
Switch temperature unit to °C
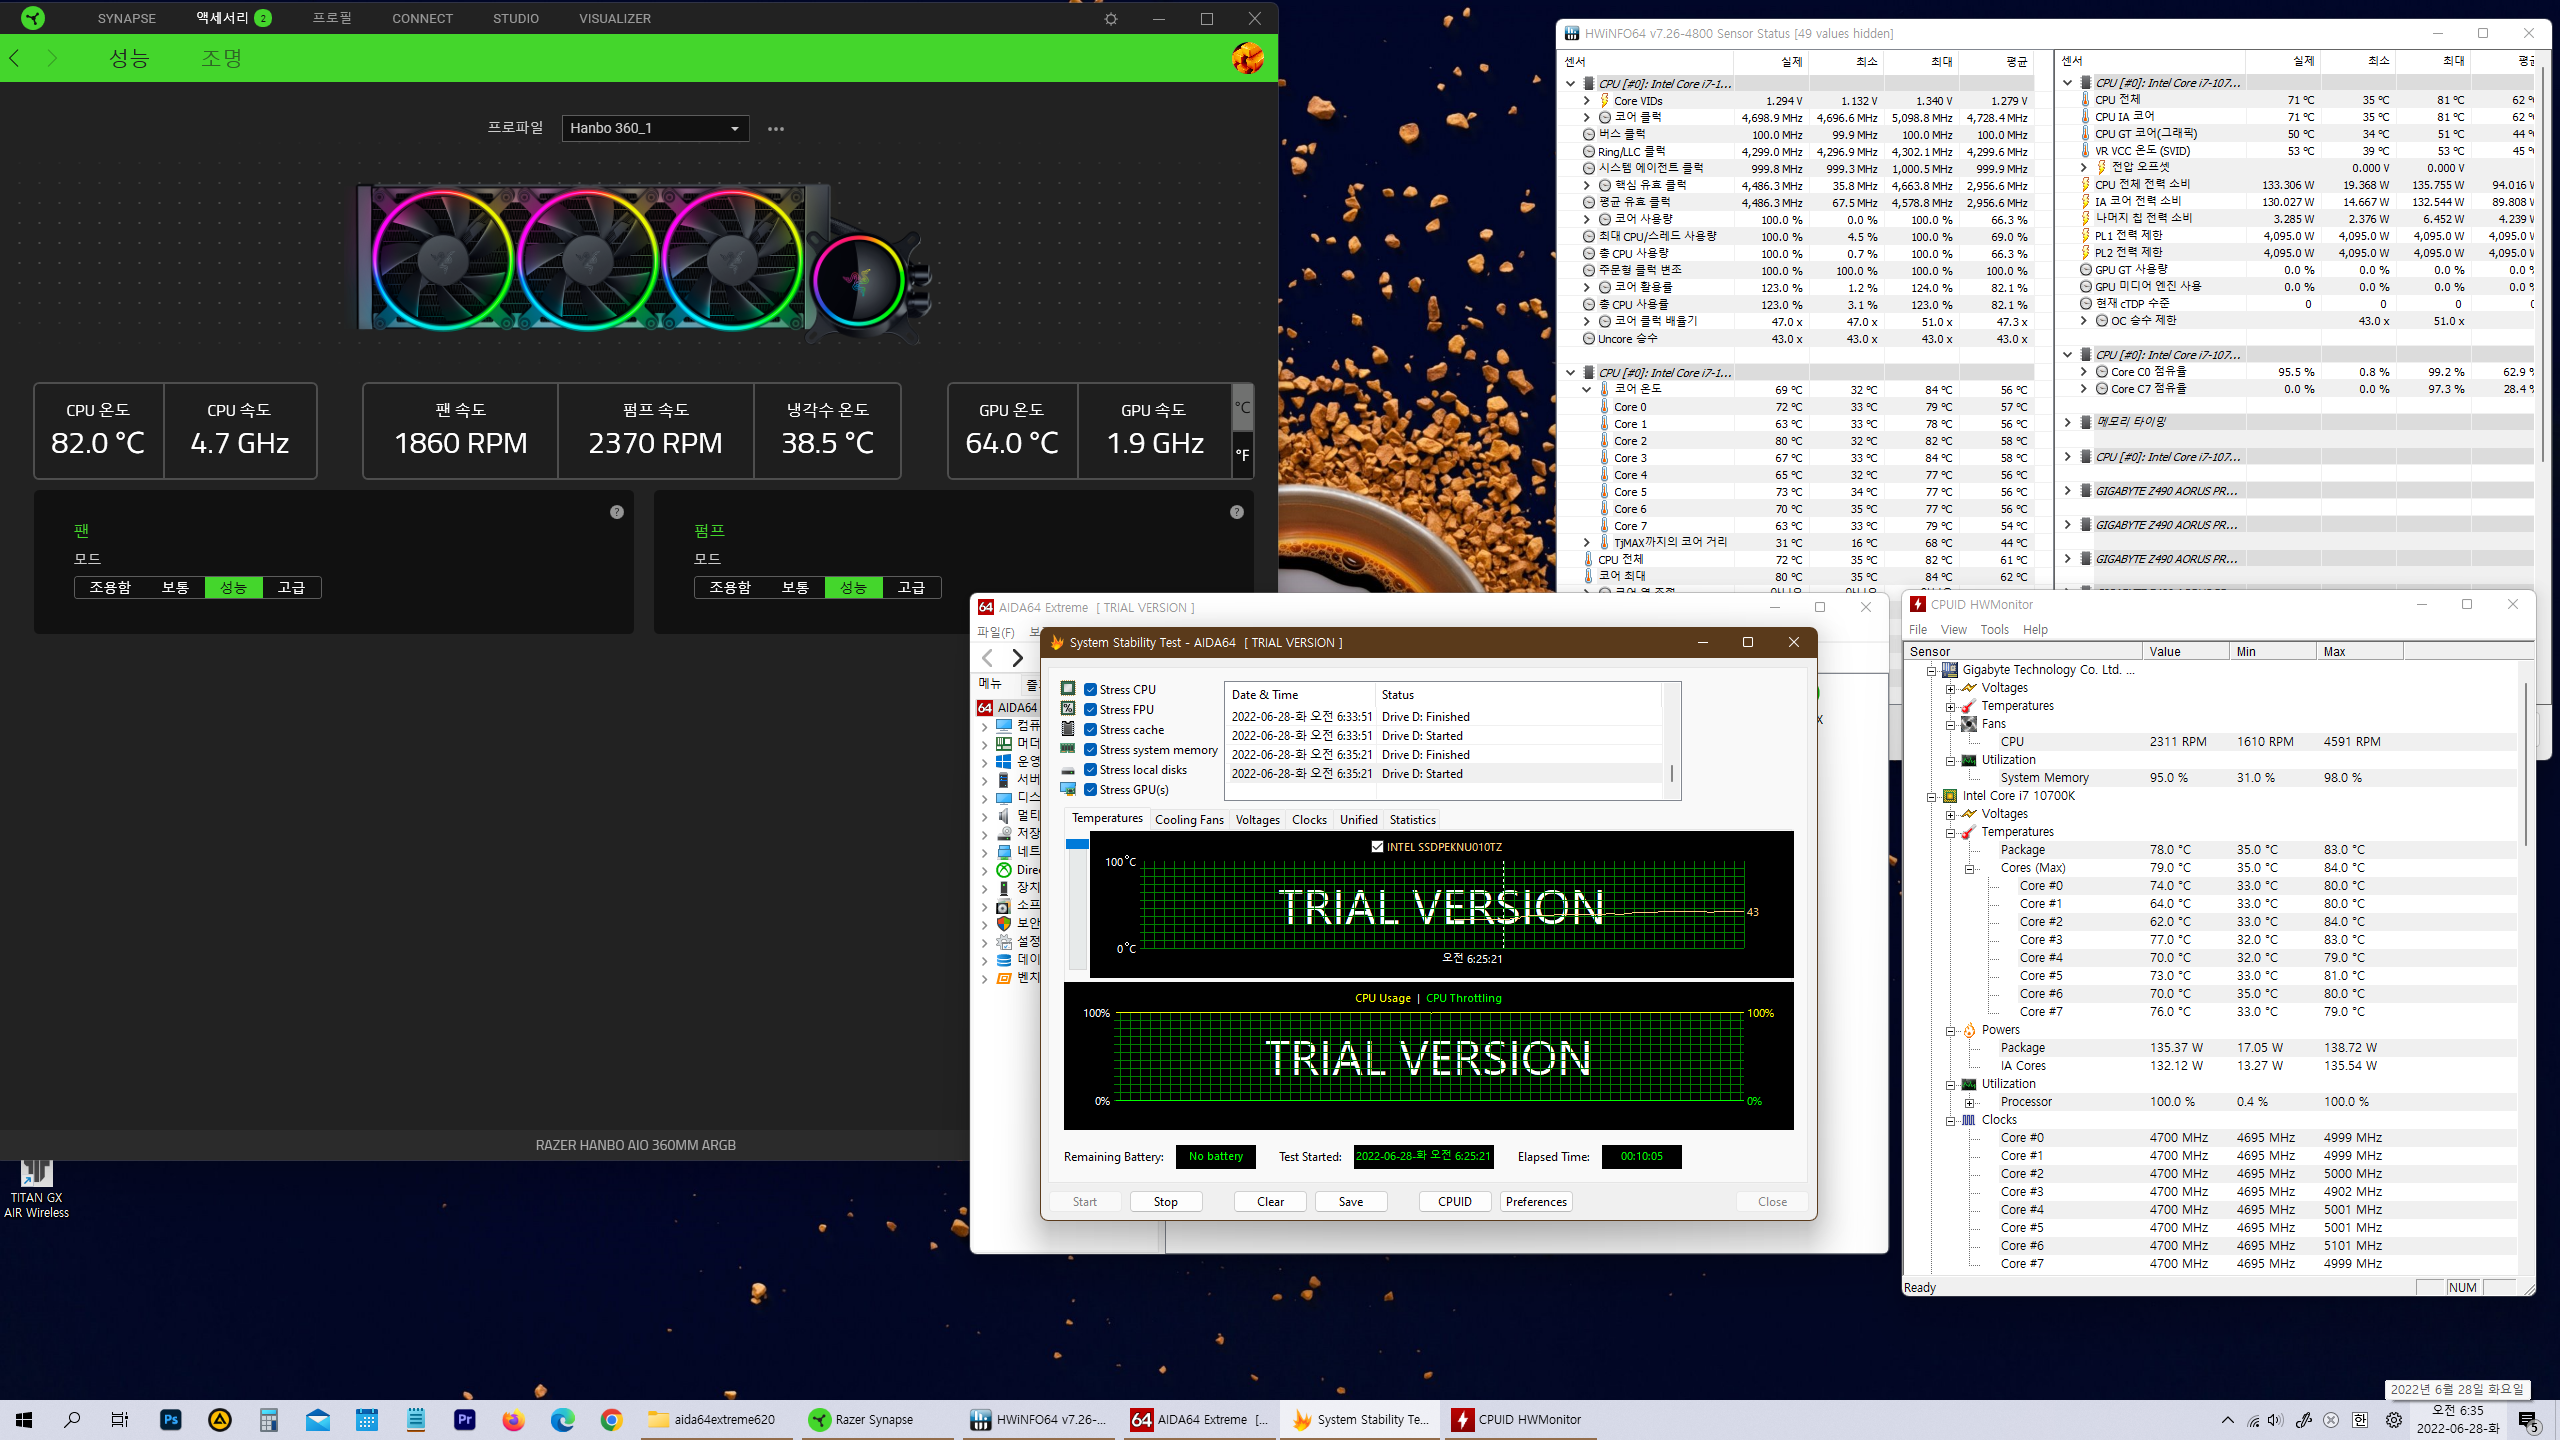[1242, 408]
